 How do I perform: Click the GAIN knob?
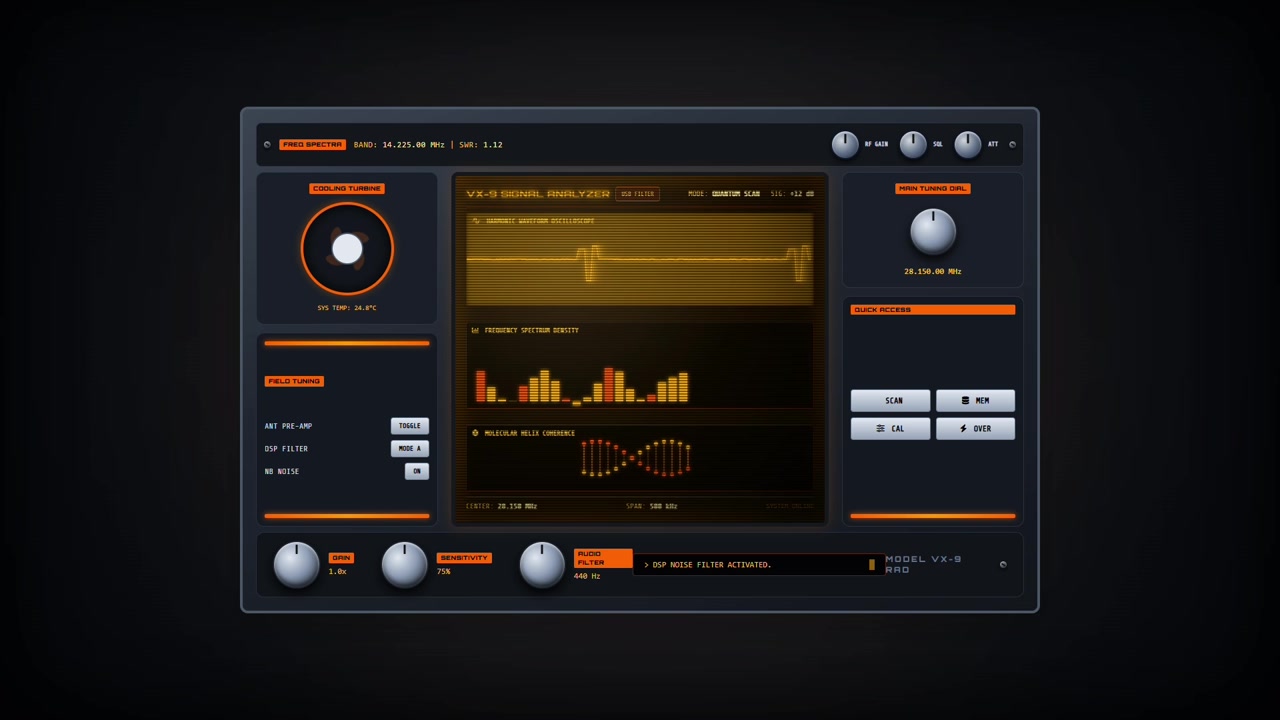(296, 565)
